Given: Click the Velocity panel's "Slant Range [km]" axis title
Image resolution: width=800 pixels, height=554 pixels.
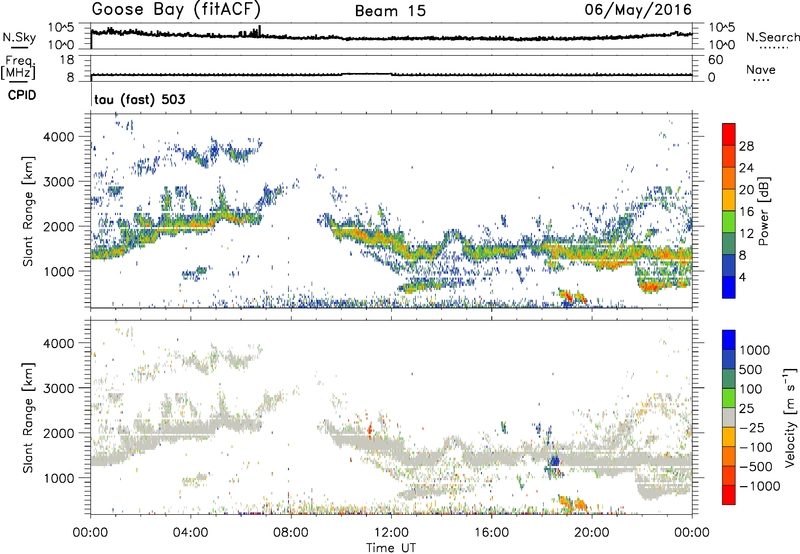Looking at the screenshot, I should pos(28,417).
